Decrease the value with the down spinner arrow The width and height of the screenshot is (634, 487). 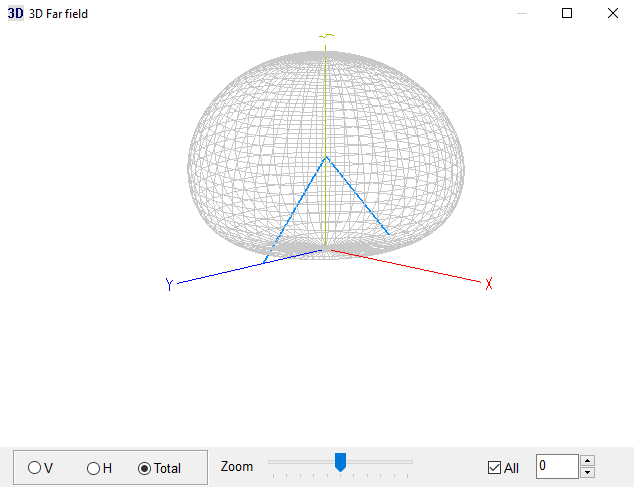(587, 472)
